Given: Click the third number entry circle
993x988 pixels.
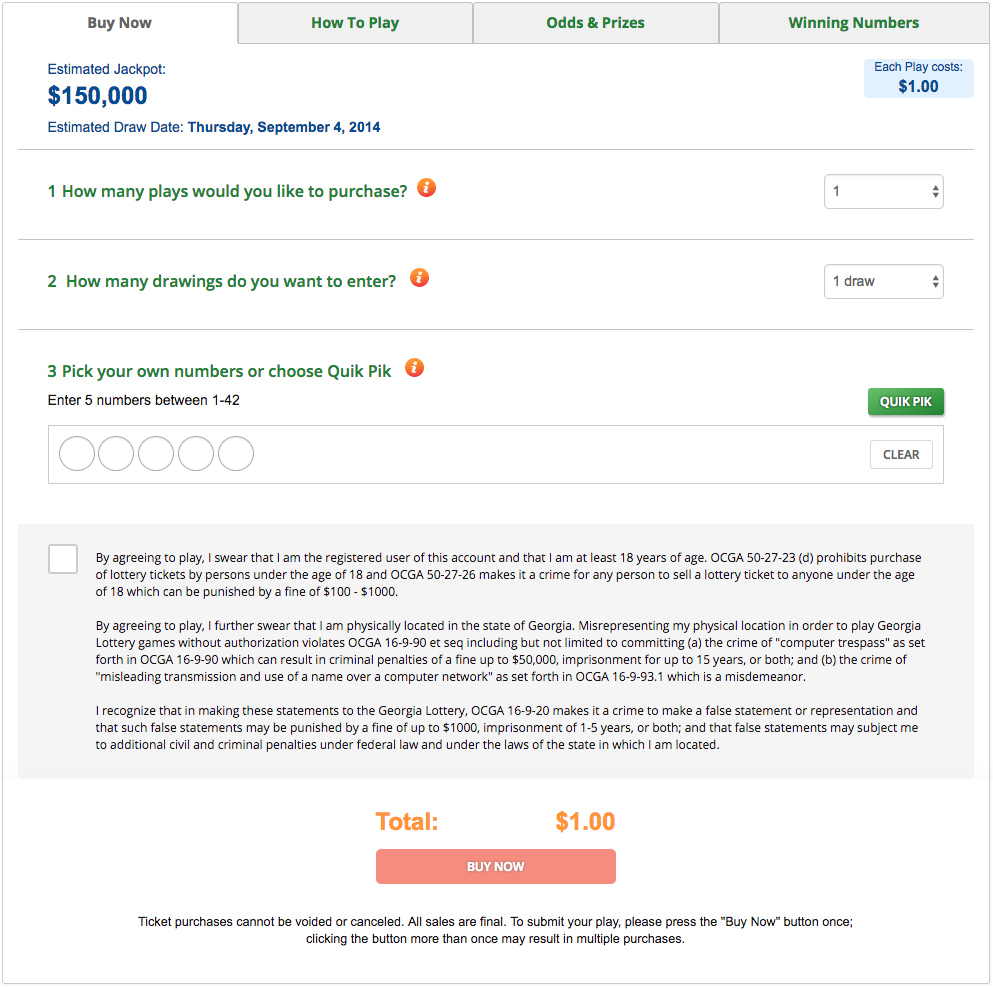Looking at the screenshot, I should click(x=156, y=454).
